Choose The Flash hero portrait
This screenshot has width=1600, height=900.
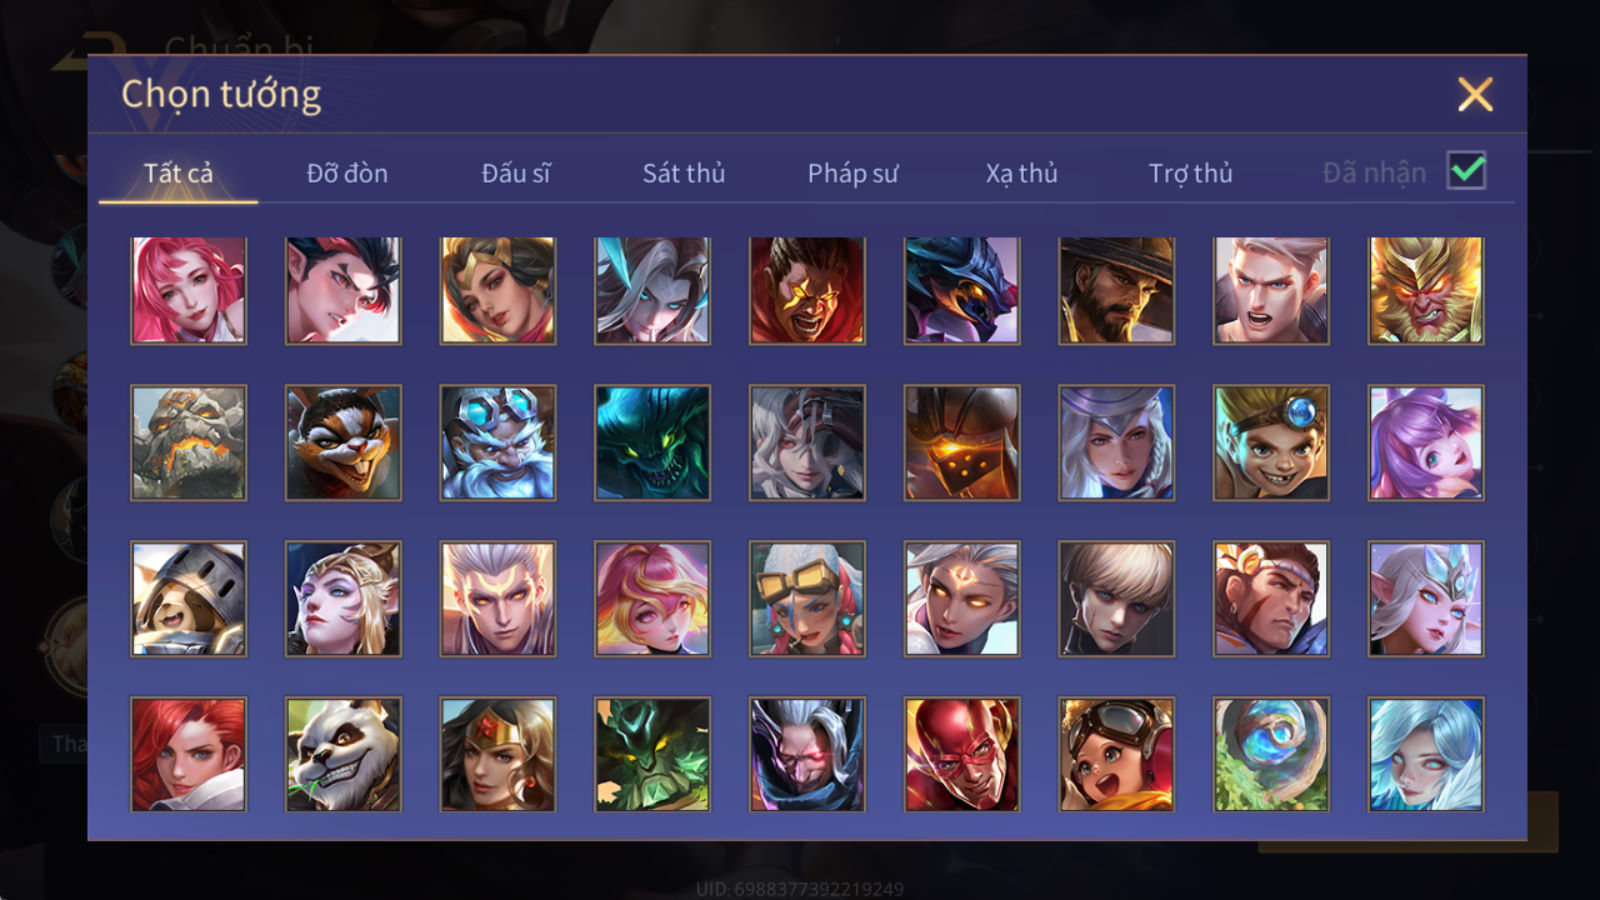(962, 754)
